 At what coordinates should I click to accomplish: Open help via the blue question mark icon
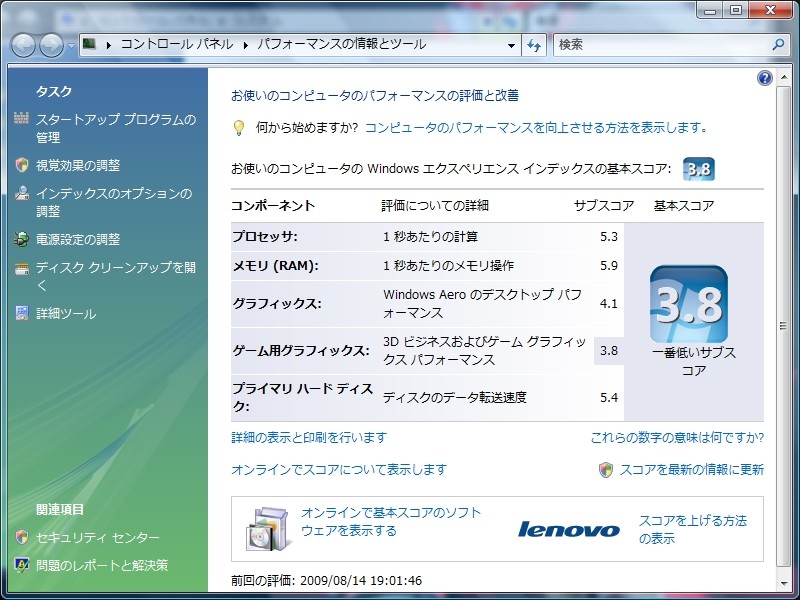tap(764, 78)
